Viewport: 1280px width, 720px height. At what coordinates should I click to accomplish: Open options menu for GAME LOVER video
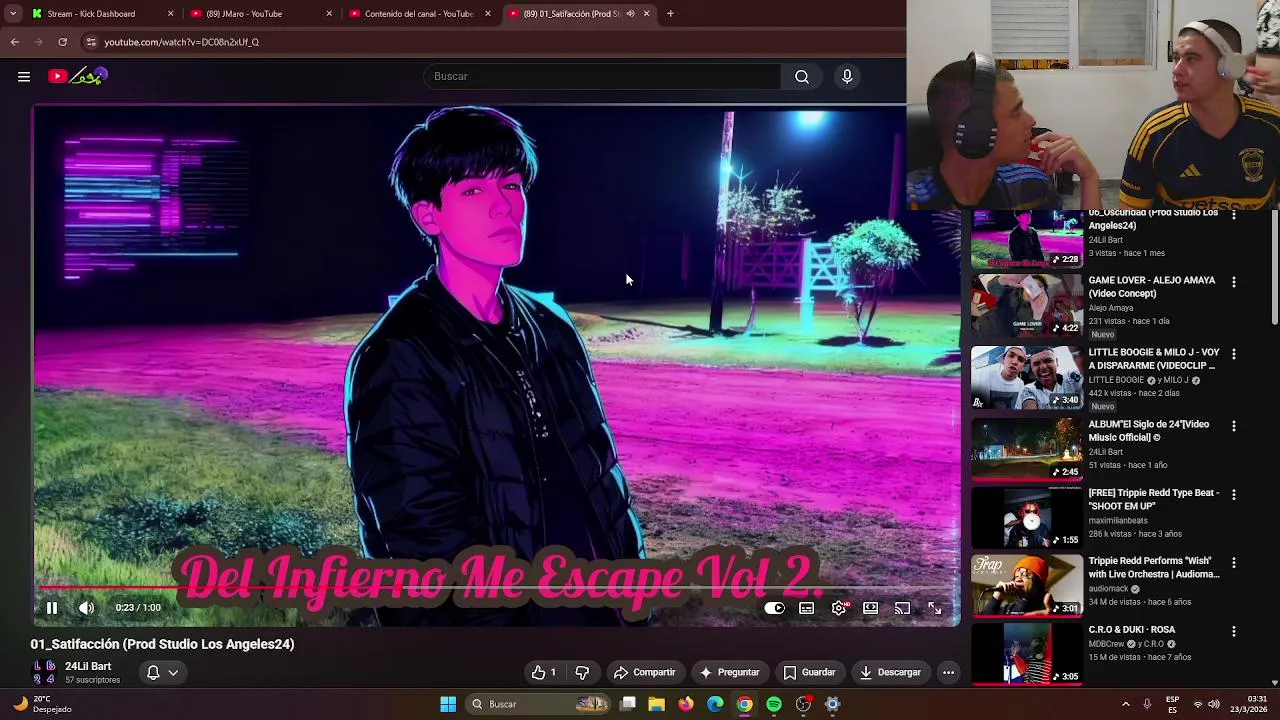(1233, 283)
